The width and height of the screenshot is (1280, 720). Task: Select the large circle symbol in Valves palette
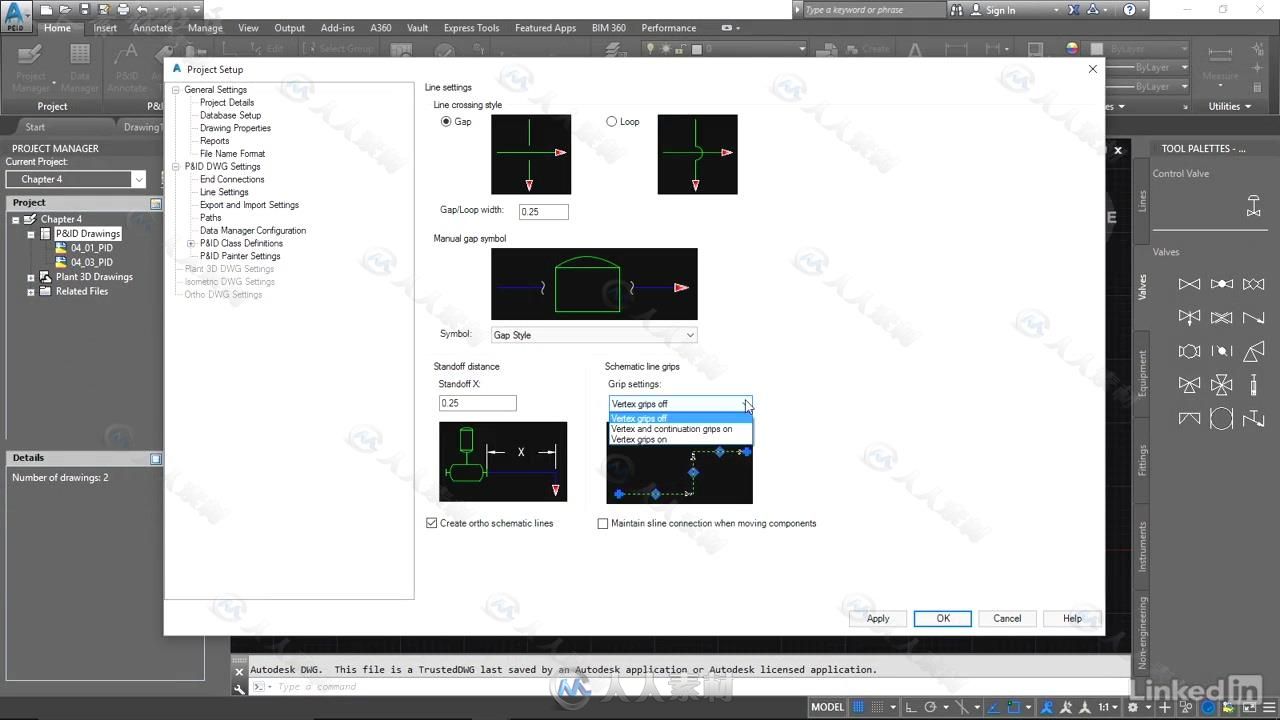1221,418
